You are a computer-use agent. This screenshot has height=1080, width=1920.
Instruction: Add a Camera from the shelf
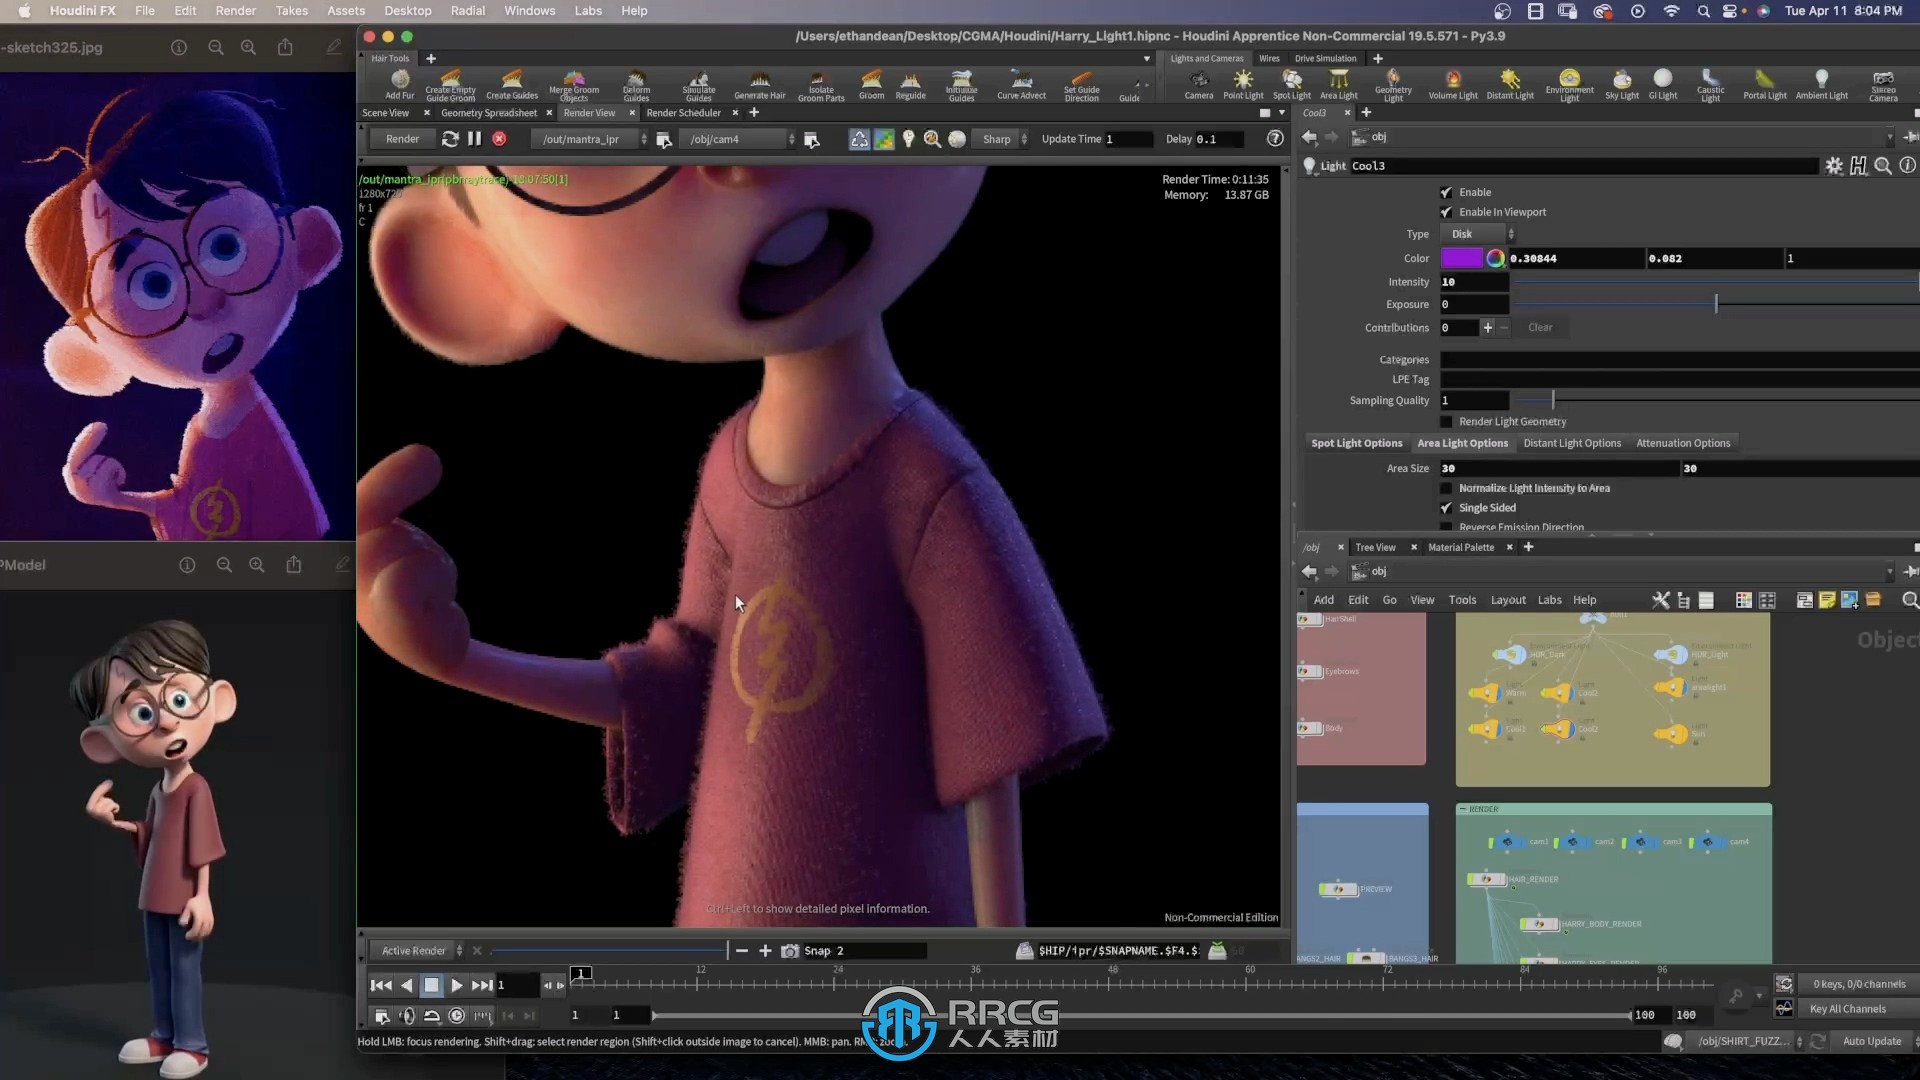(1199, 84)
